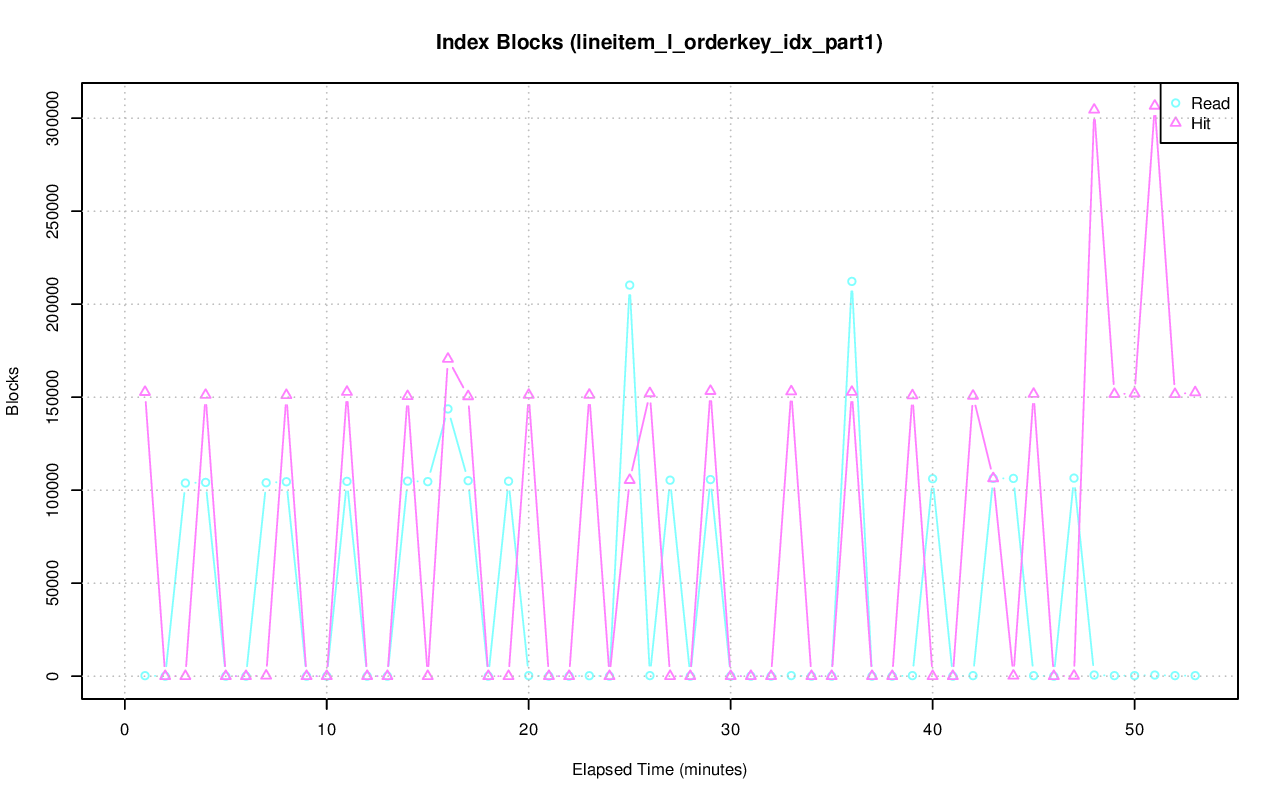
Task: Click the last Read circle at minute 53
Action: click(x=1195, y=676)
